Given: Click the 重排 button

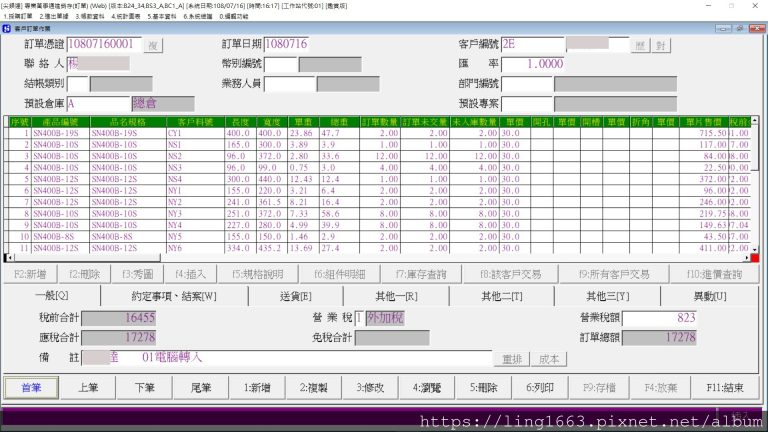Looking at the screenshot, I should pos(512,359).
